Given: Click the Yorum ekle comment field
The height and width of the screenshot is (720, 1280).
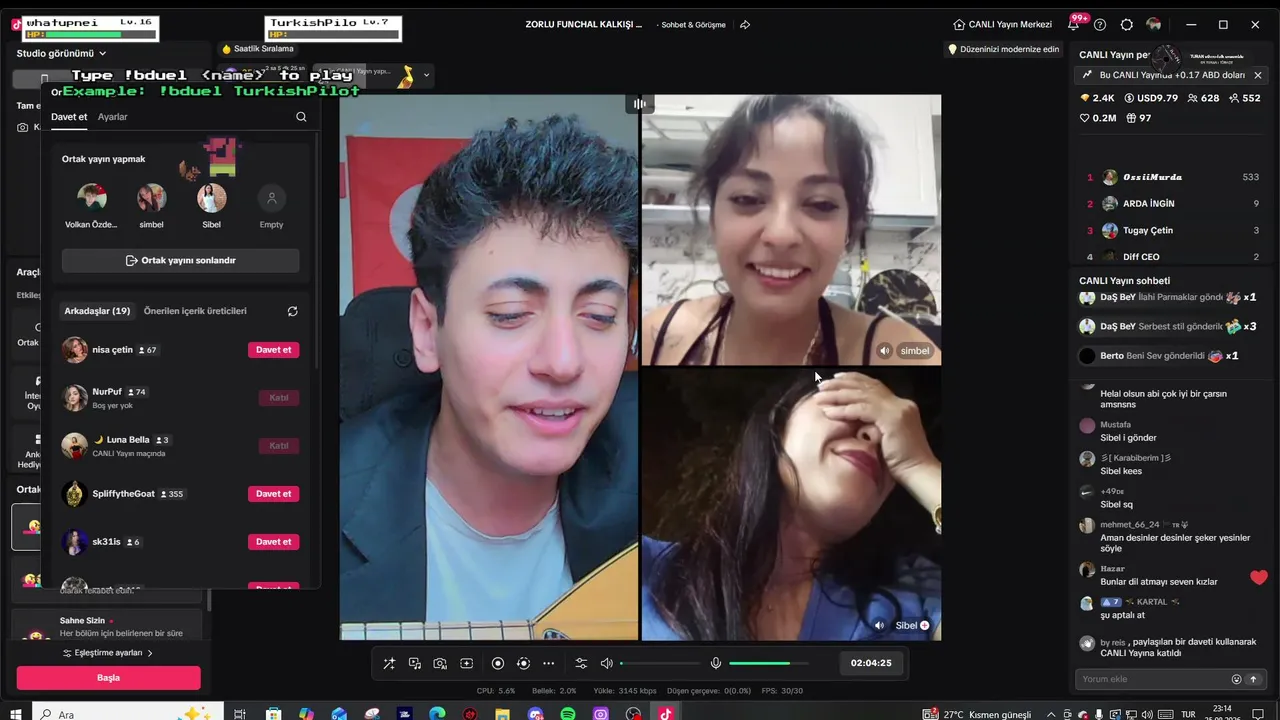Looking at the screenshot, I should click(1154, 679).
